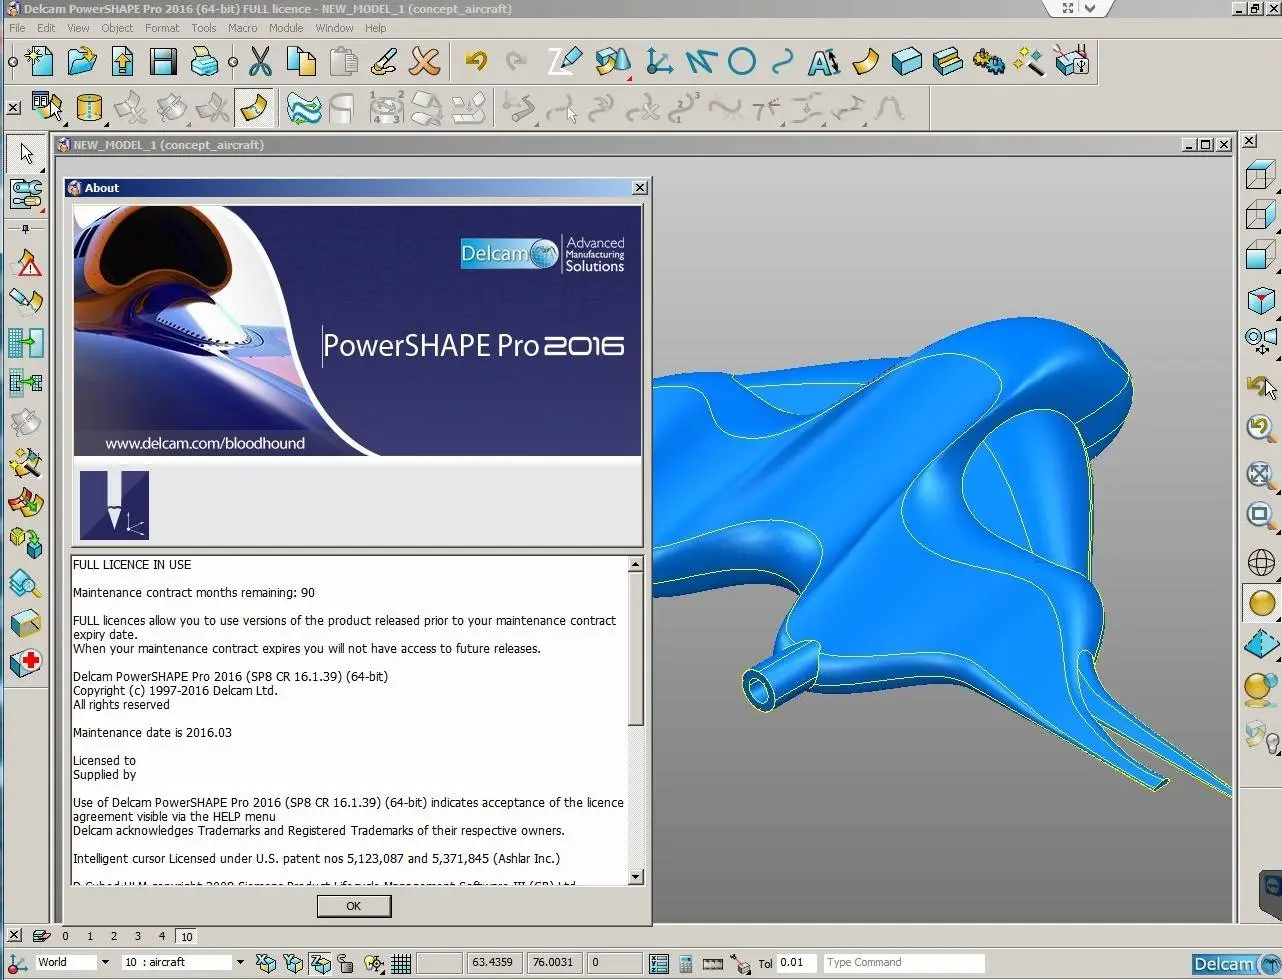Click the yellow cylinder primitive surface icon

point(89,107)
